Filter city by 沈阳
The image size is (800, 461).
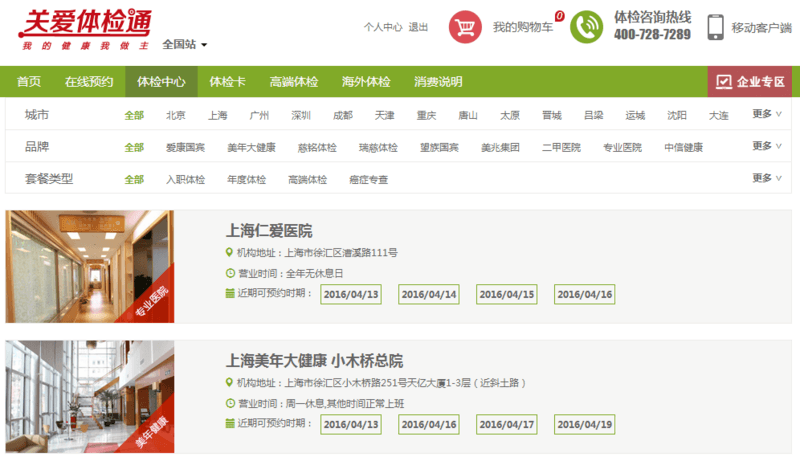click(x=677, y=115)
